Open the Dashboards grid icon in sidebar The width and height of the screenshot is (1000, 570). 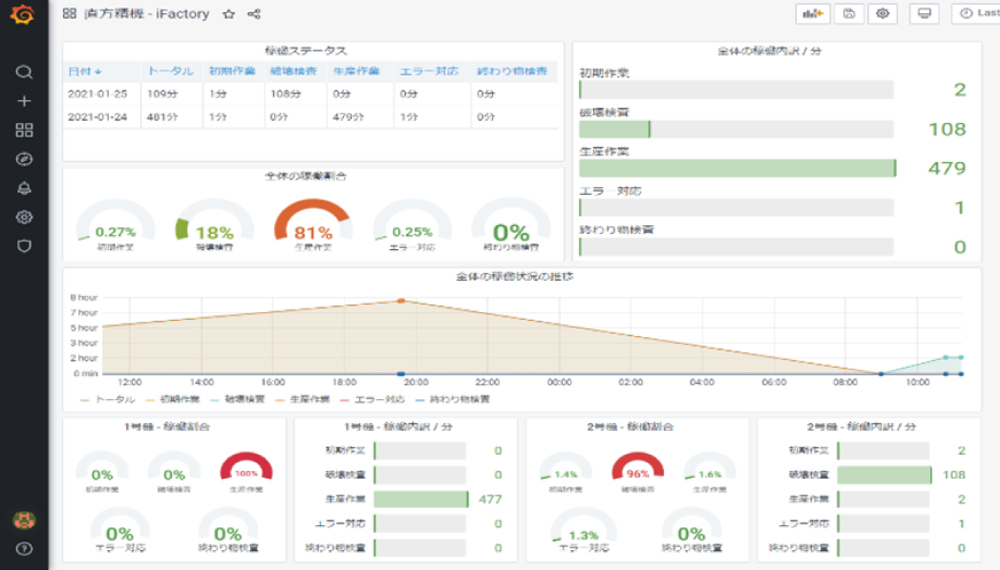point(24,130)
